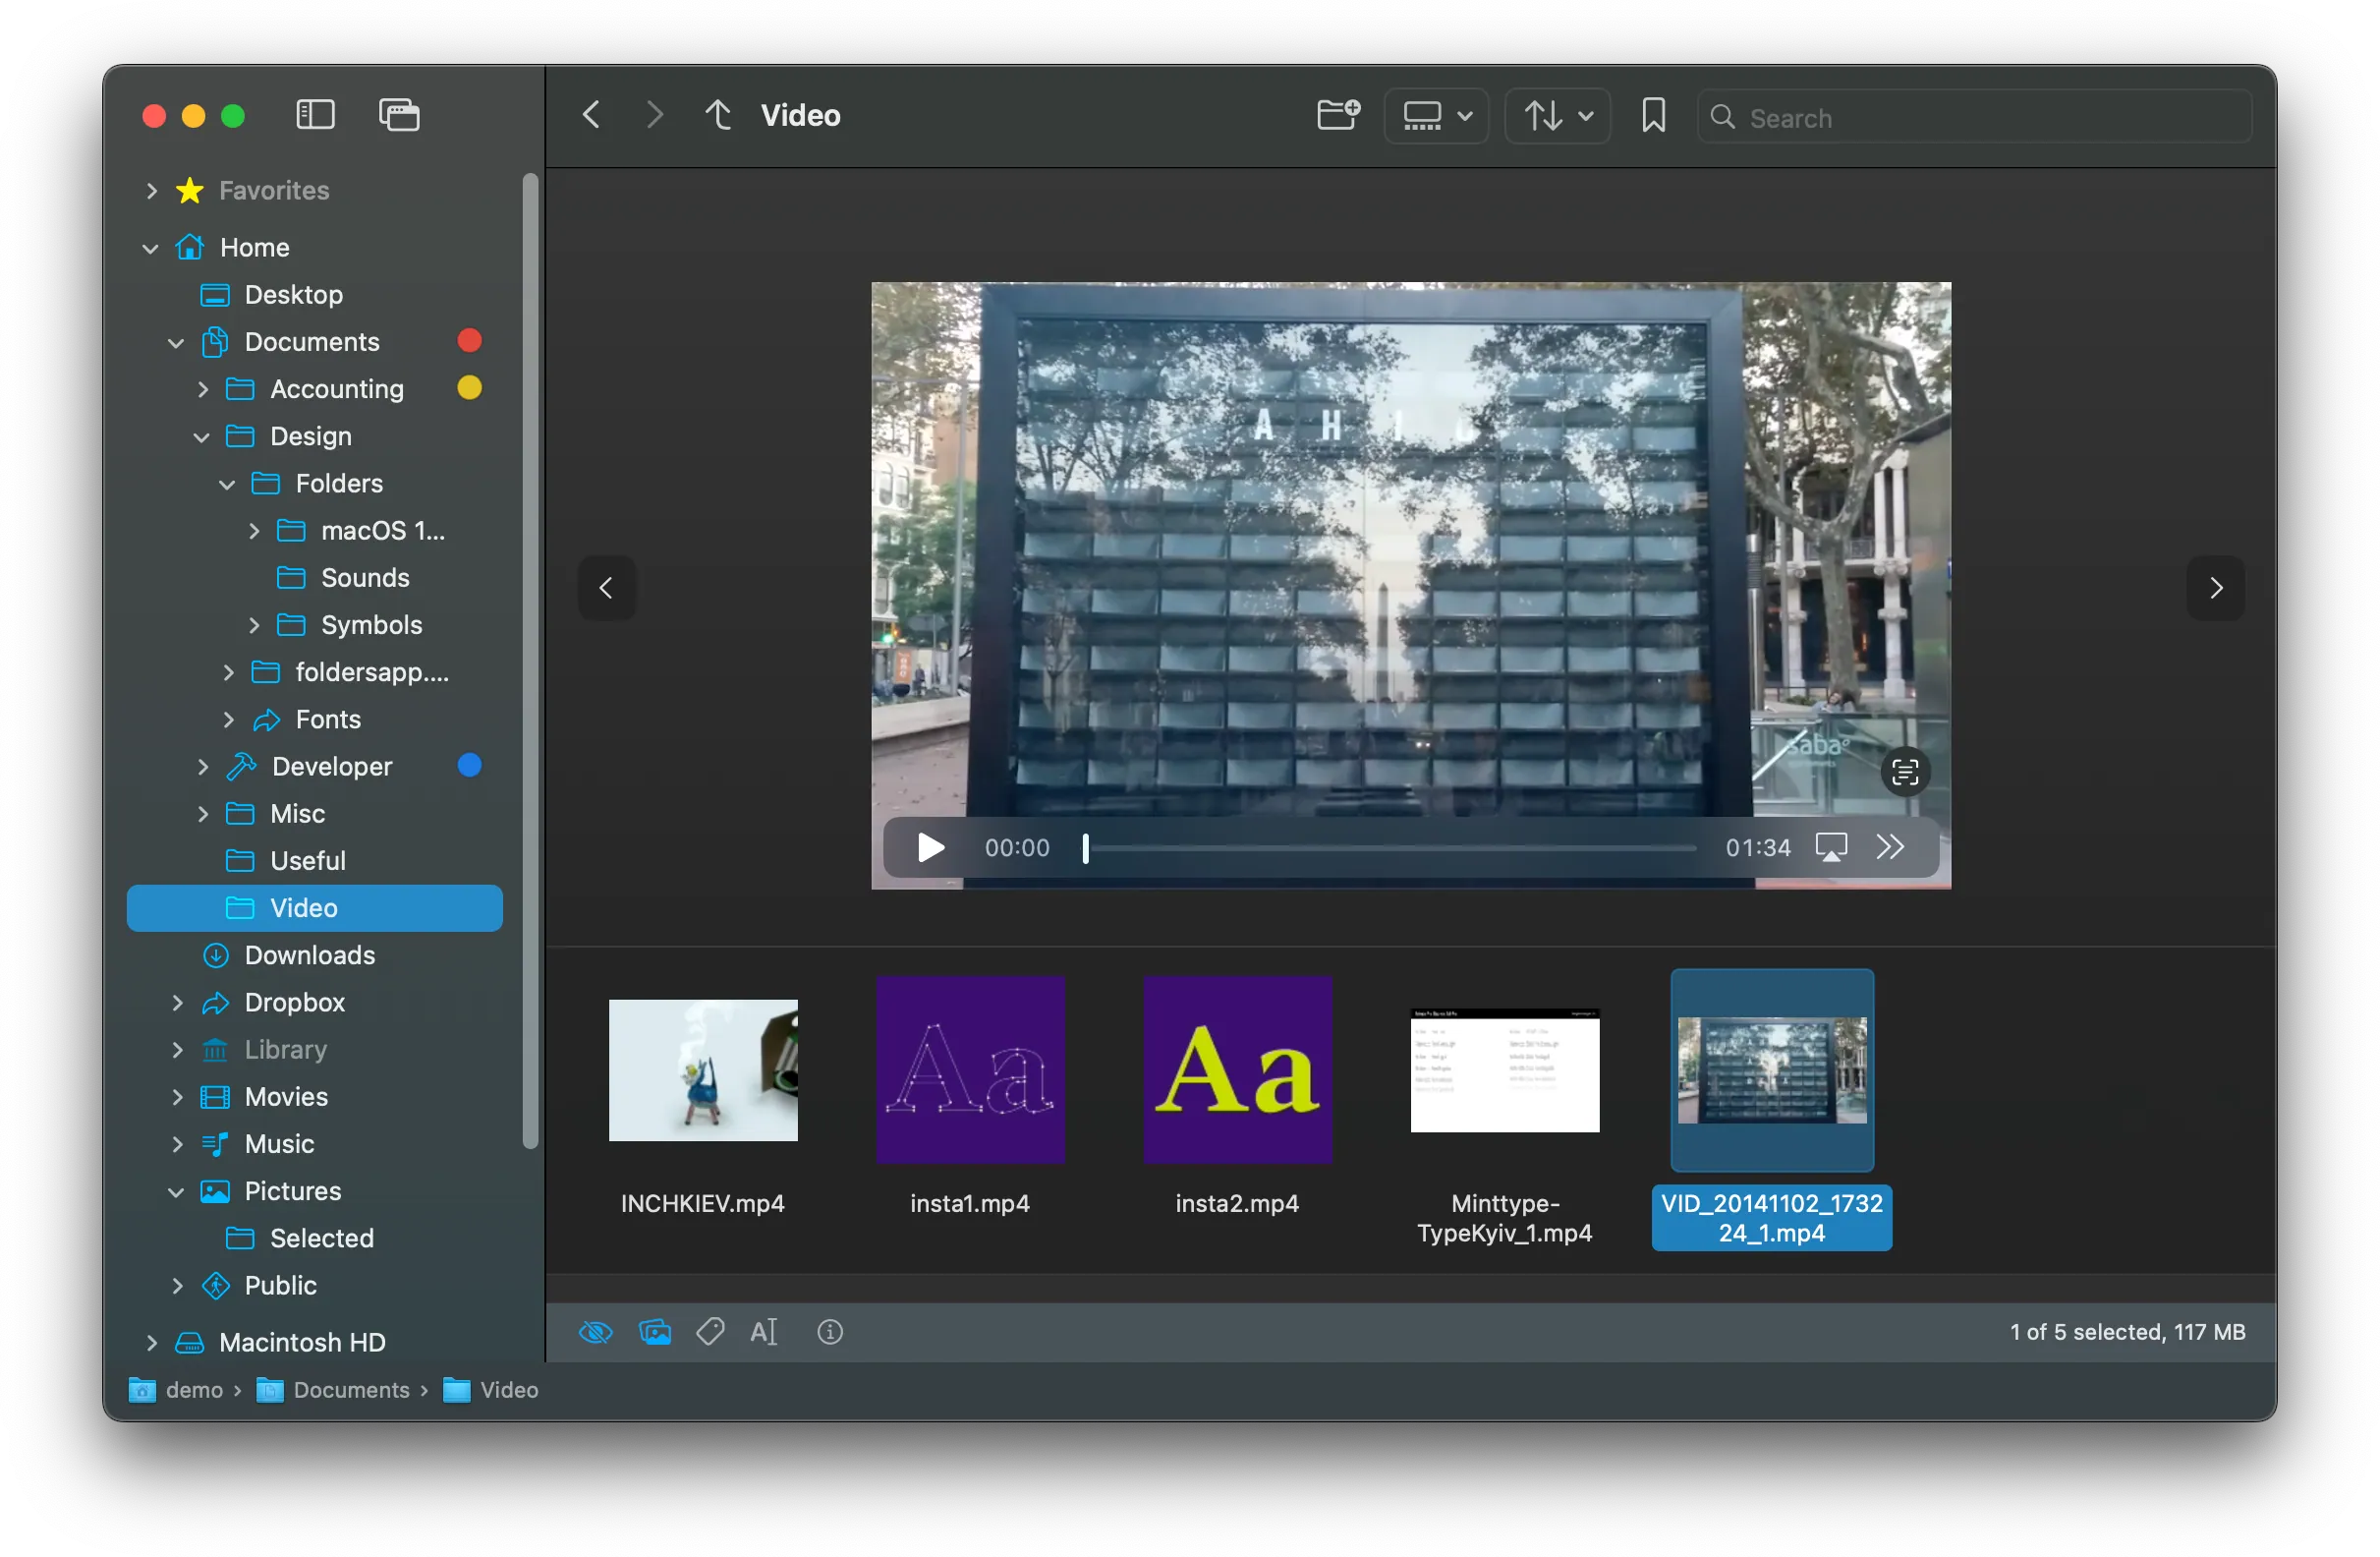The image size is (2380, 1557).
Task: Toggle the preview gallery icon in bottom bar
Action: pos(655,1331)
